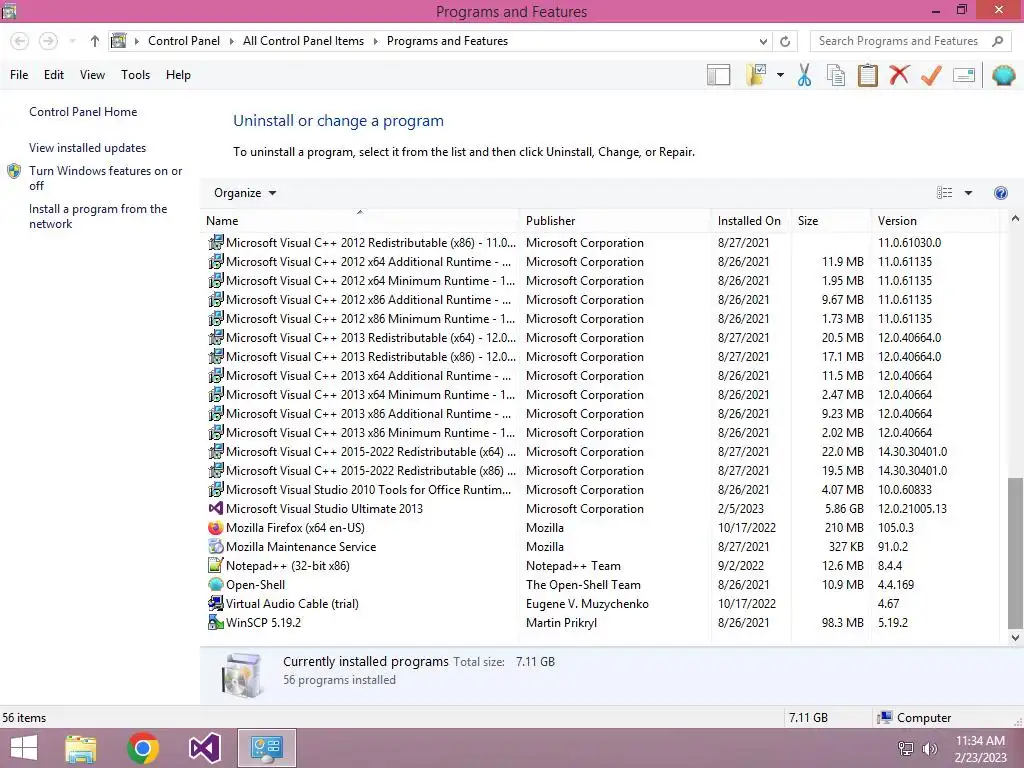This screenshot has height=768, width=1024.
Task: Click the clock showing 11:34 AM
Action: coord(980,741)
